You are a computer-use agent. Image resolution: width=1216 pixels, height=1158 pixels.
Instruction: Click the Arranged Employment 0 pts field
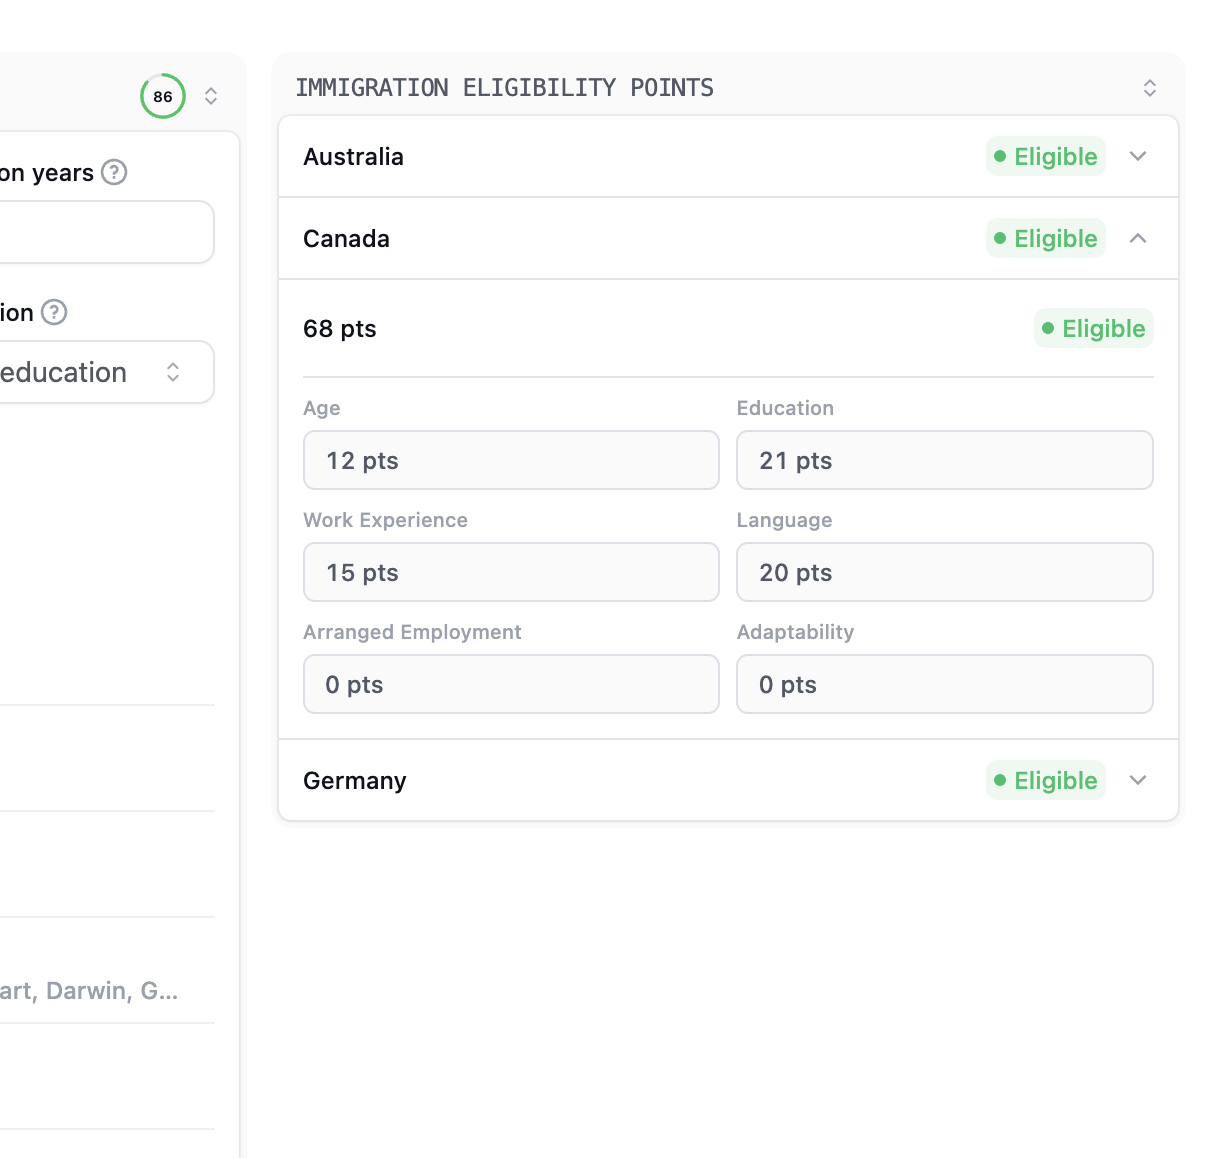[511, 684]
